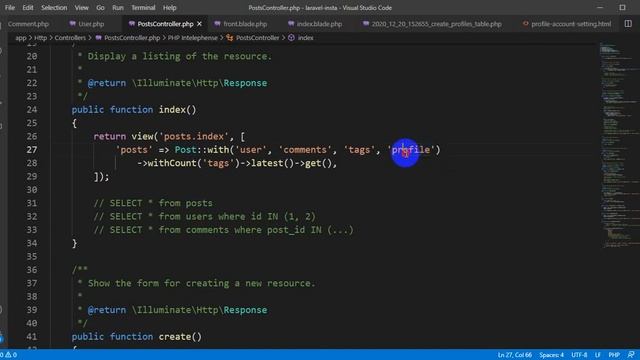
Task: Click the 'SELECT * from posts' comment
Action: coord(153,203)
